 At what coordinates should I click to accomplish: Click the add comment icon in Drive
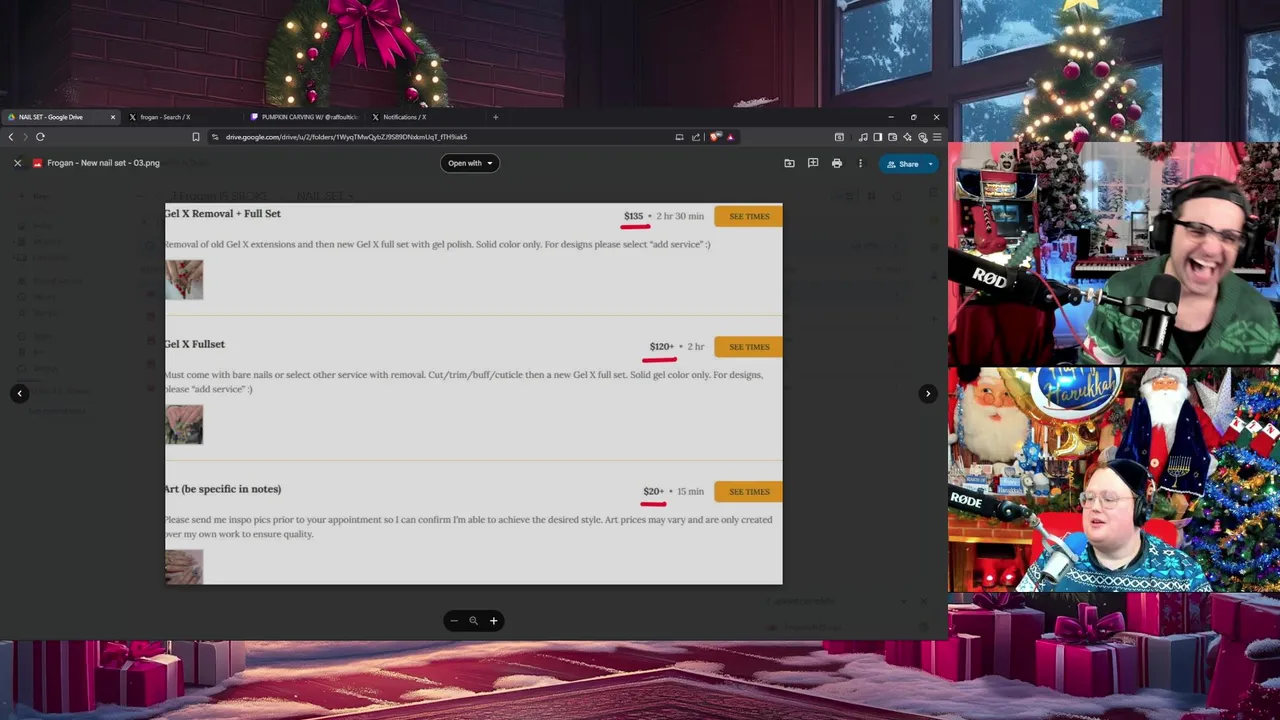(x=813, y=163)
